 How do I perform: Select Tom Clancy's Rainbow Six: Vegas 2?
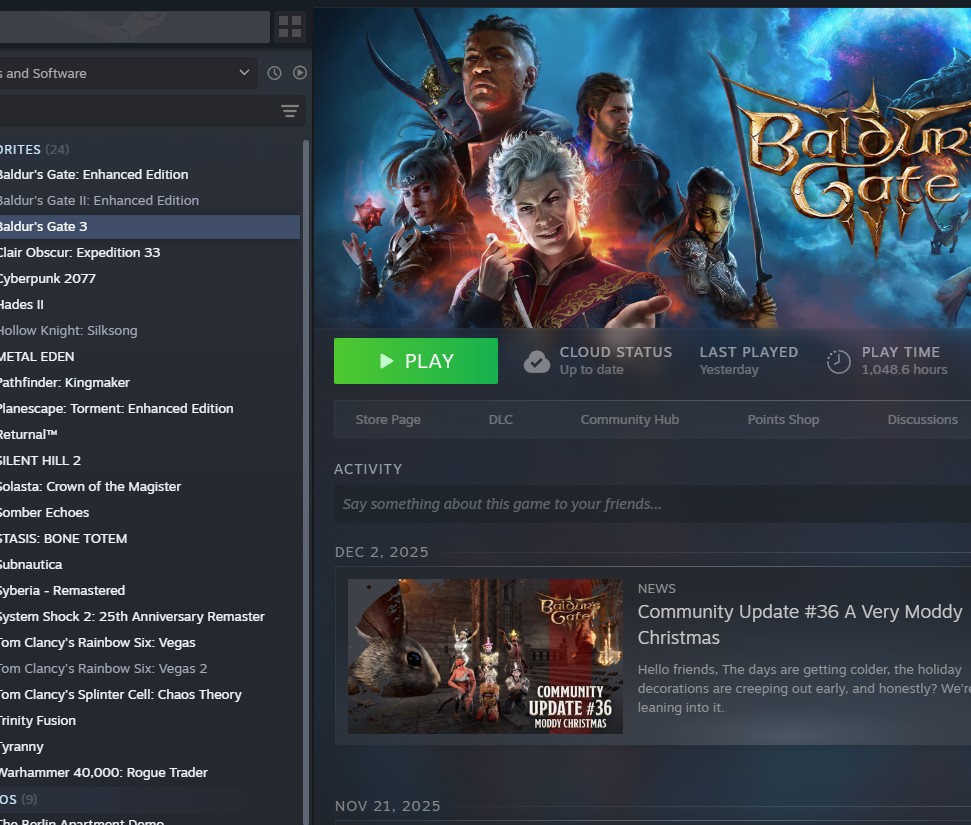click(x=150, y=669)
